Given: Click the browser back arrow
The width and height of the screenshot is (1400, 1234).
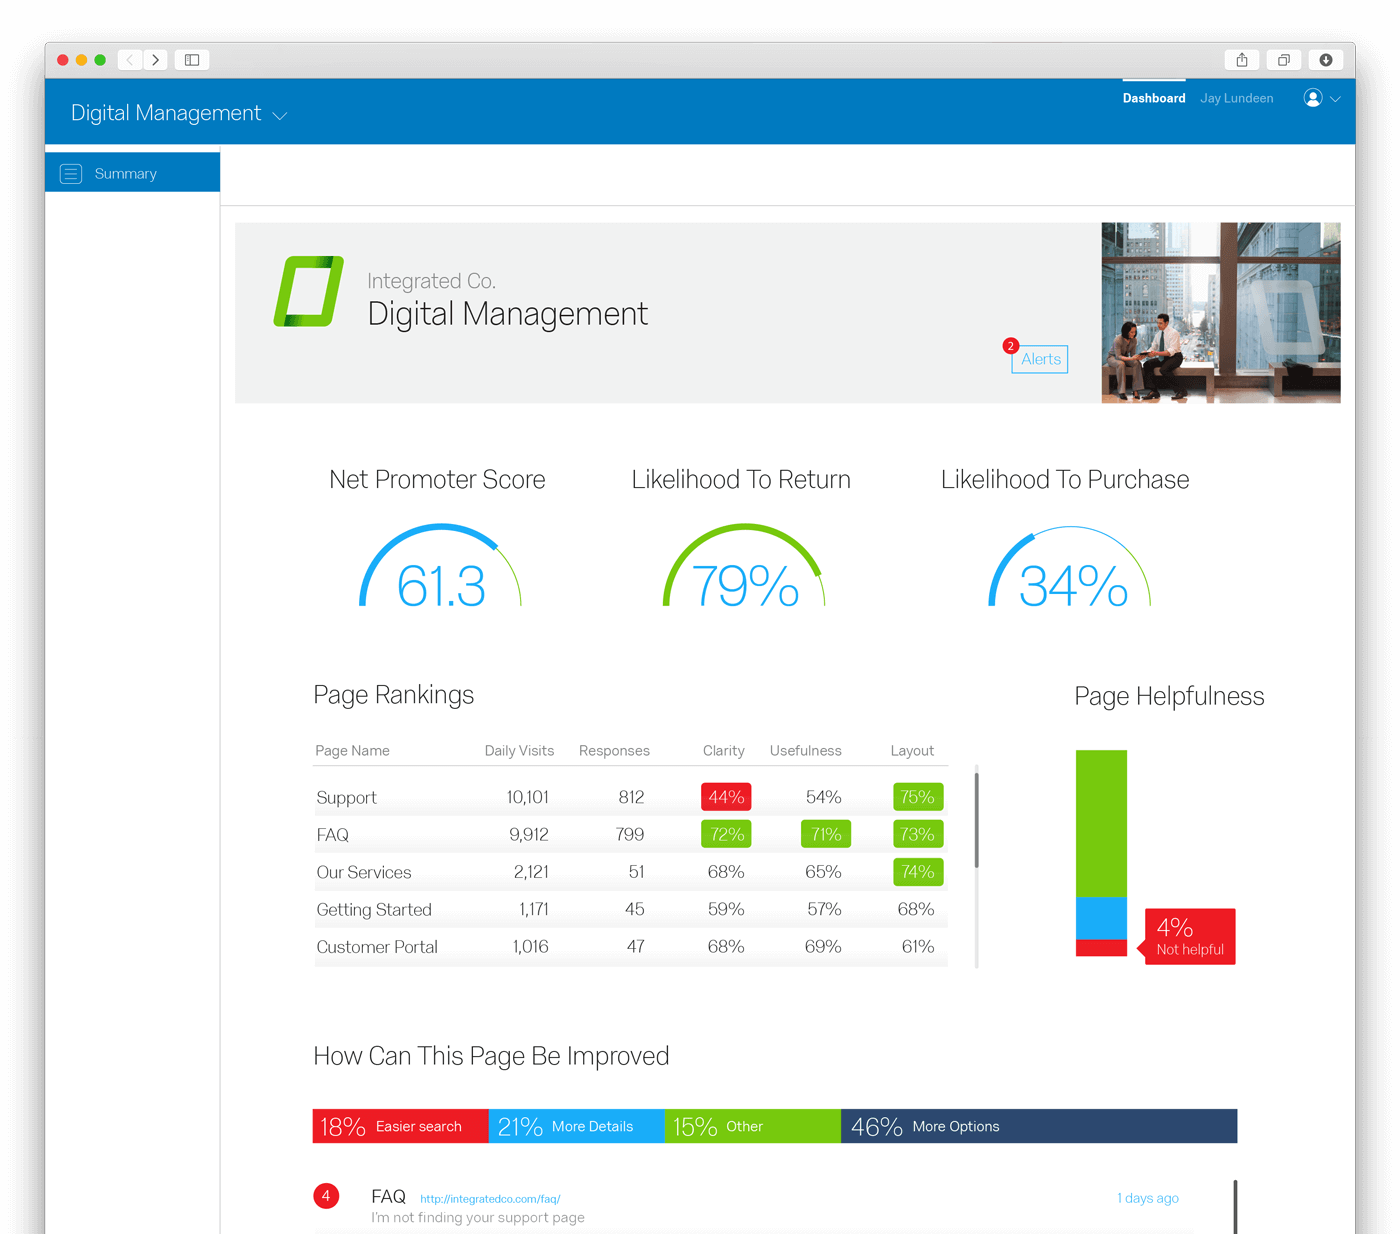Looking at the screenshot, I should 130,60.
